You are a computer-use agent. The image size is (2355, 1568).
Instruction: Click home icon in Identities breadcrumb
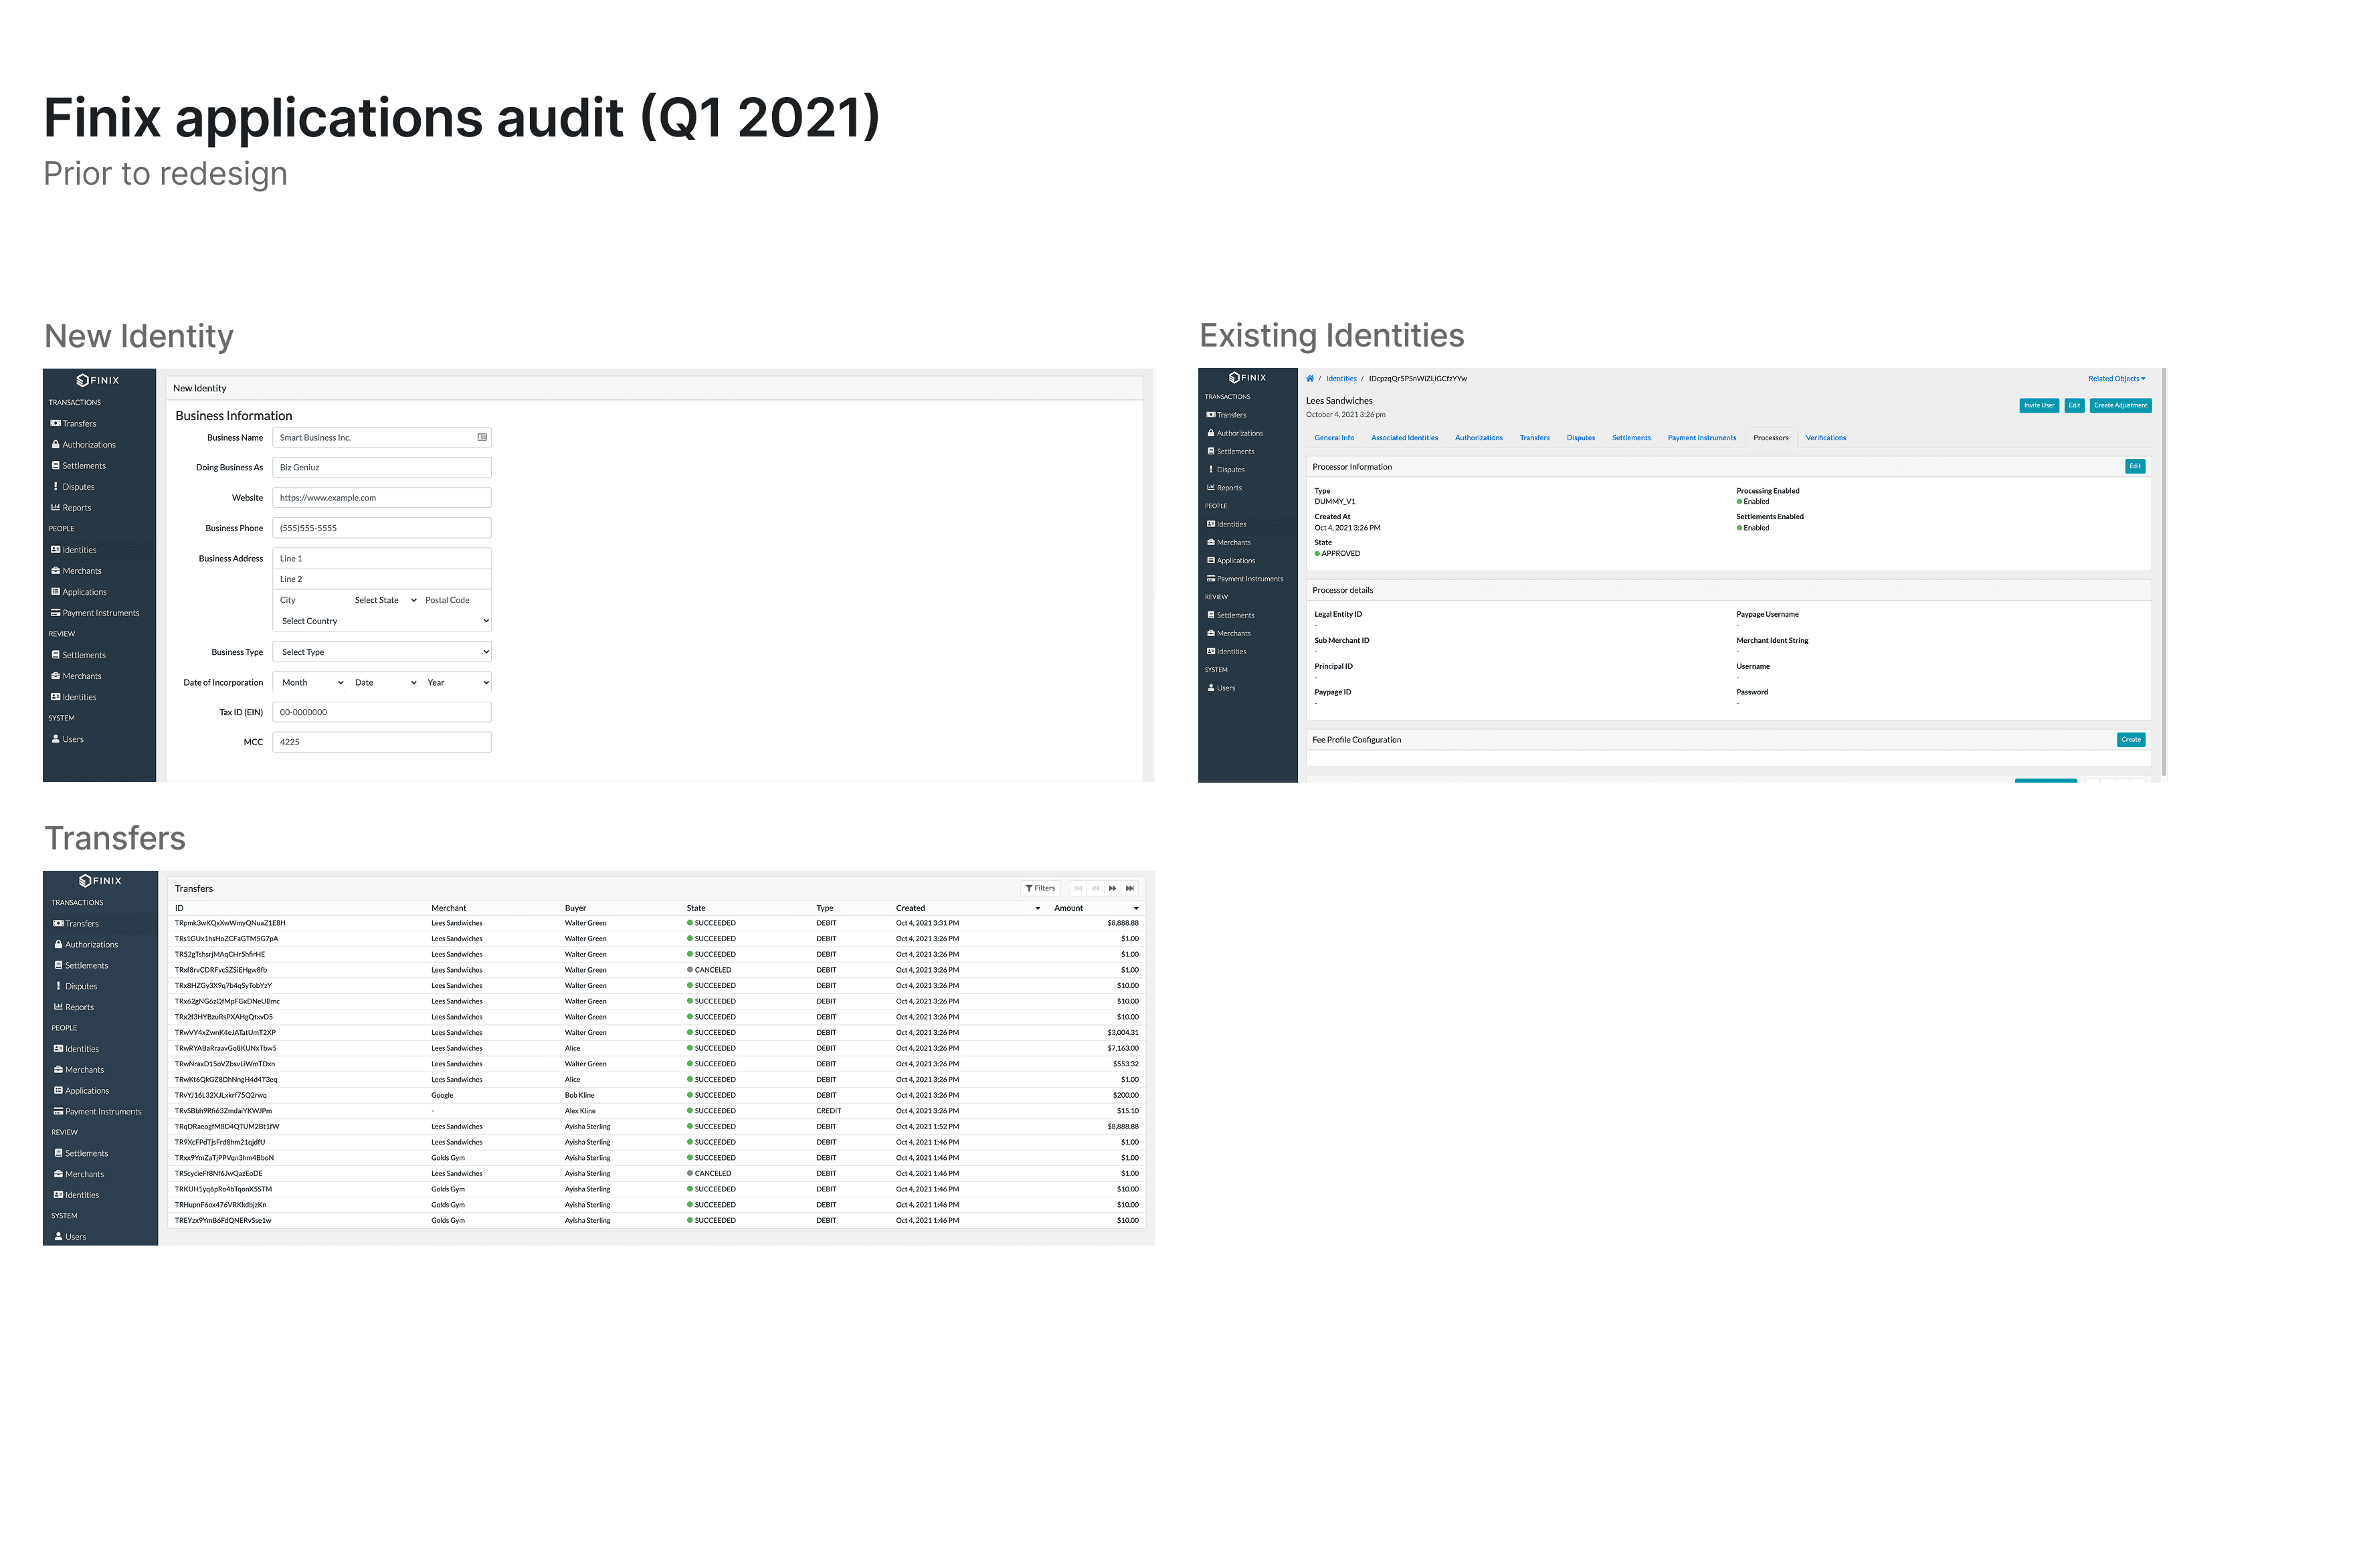[1309, 379]
